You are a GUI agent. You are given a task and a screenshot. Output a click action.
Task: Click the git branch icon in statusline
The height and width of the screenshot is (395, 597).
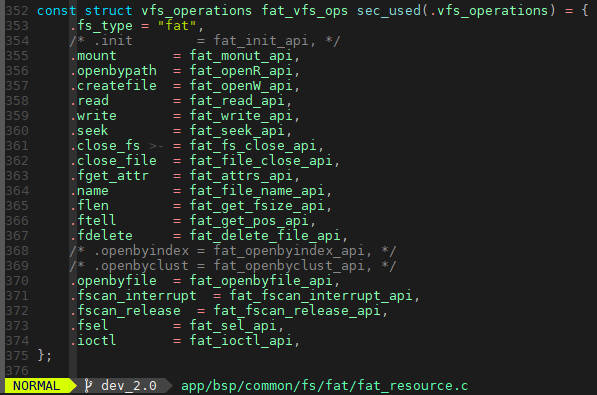(x=88, y=385)
